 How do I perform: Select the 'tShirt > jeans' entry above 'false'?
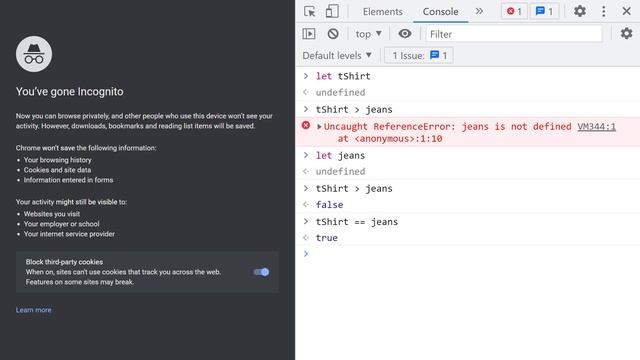click(354, 188)
